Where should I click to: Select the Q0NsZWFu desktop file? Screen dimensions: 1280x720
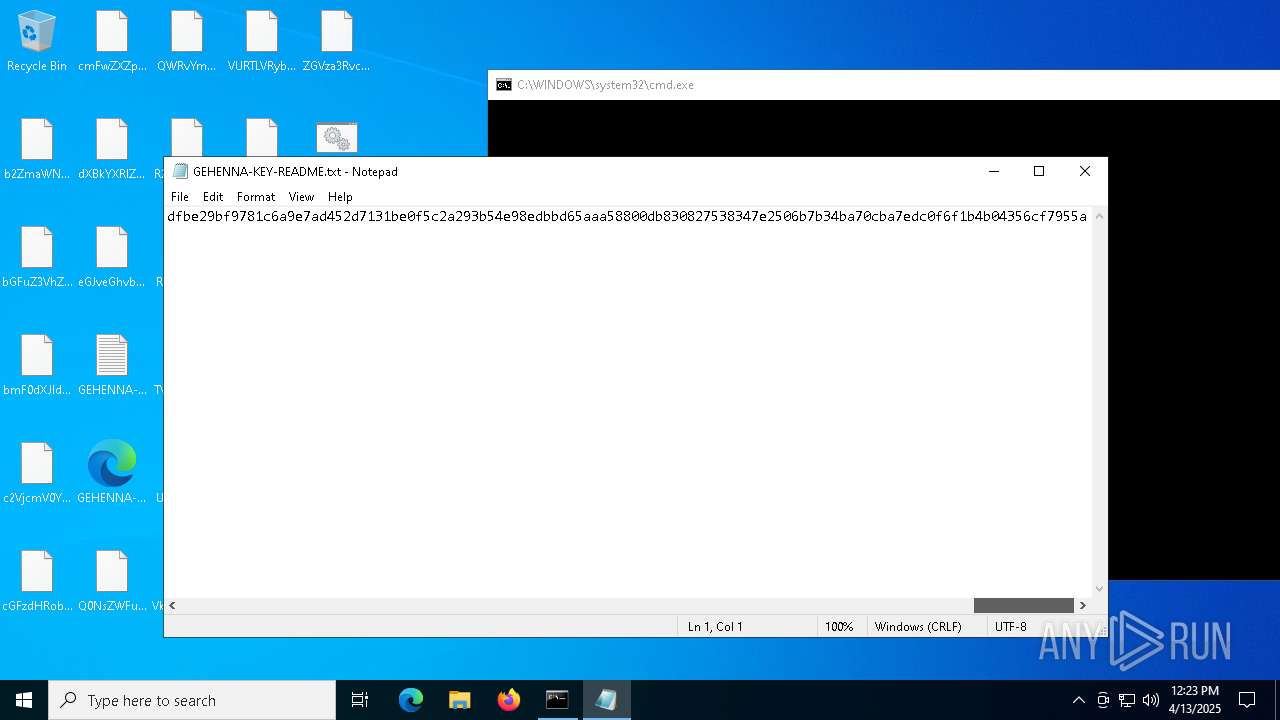coord(112,581)
